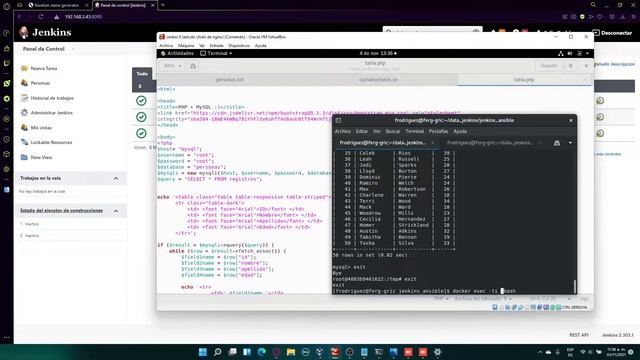Open the Panel de Control breadcrumb dropdown
Image resolution: width=640 pixels, height=360 pixels.
(x=73, y=49)
